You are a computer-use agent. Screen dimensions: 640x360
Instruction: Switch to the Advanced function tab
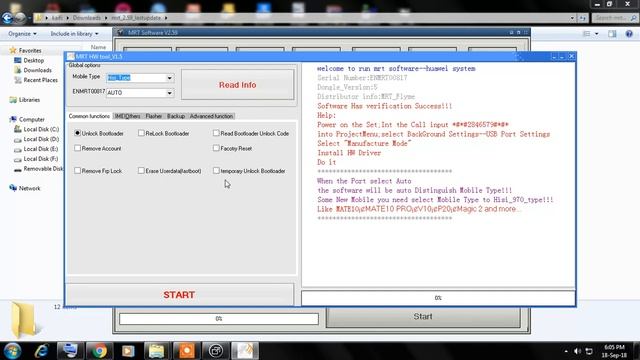tap(211, 116)
